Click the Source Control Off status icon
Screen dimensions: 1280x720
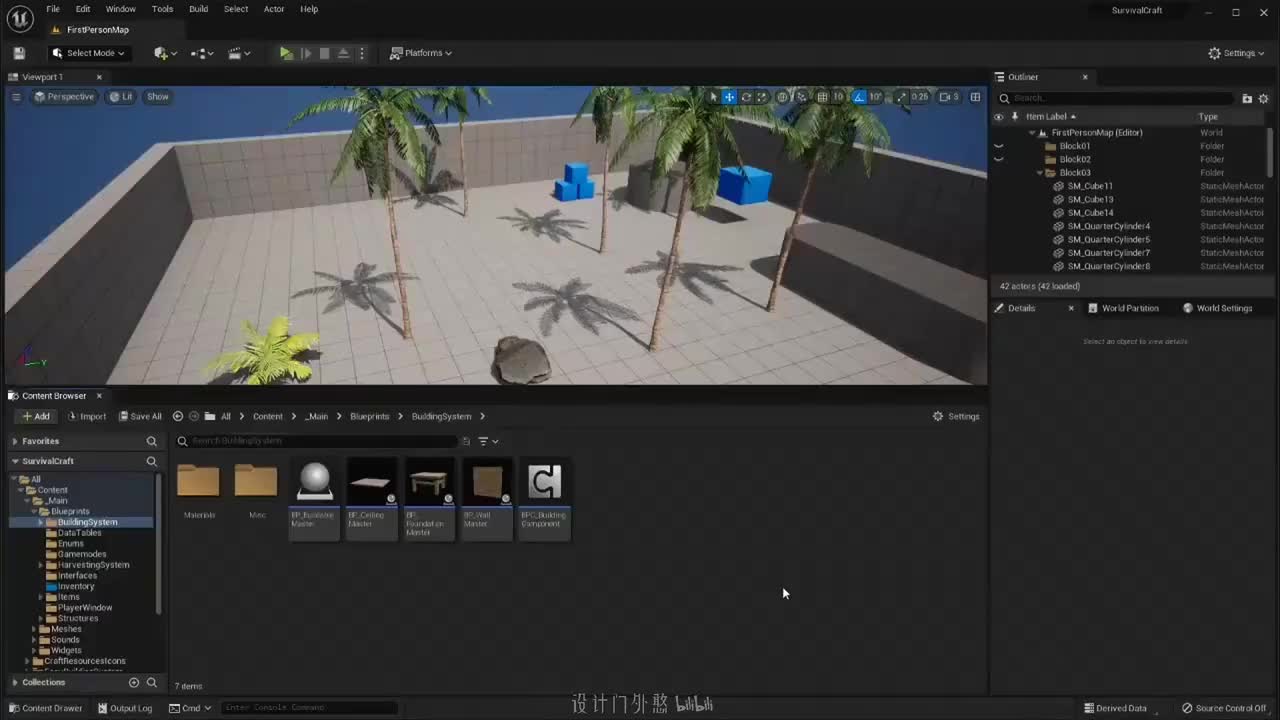pyautogui.click(x=1223, y=708)
